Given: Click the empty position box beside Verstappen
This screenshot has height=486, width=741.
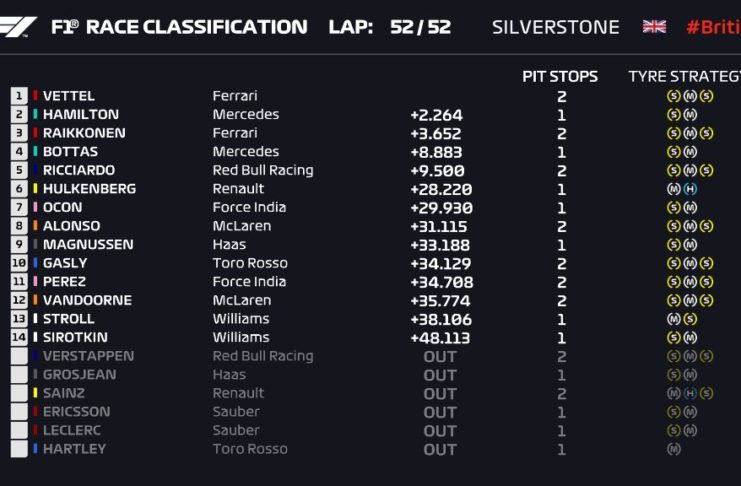Looking at the screenshot, I should [x=19, y=356].
